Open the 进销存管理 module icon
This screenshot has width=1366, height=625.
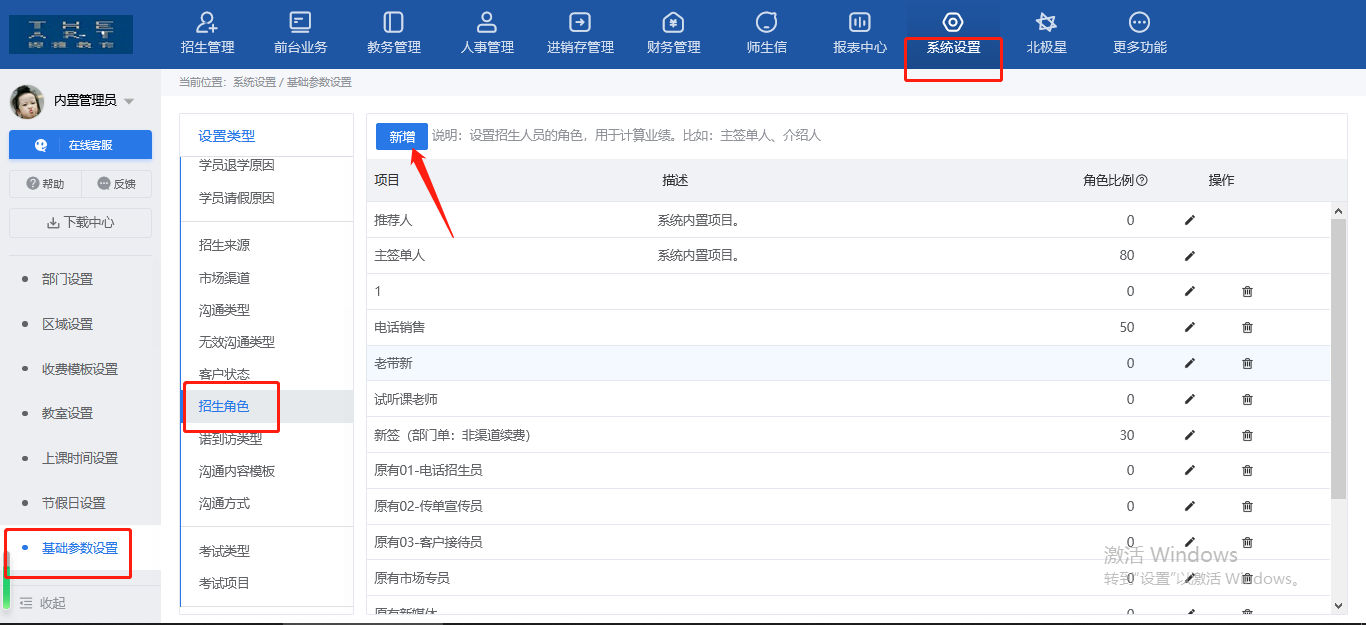580,22
